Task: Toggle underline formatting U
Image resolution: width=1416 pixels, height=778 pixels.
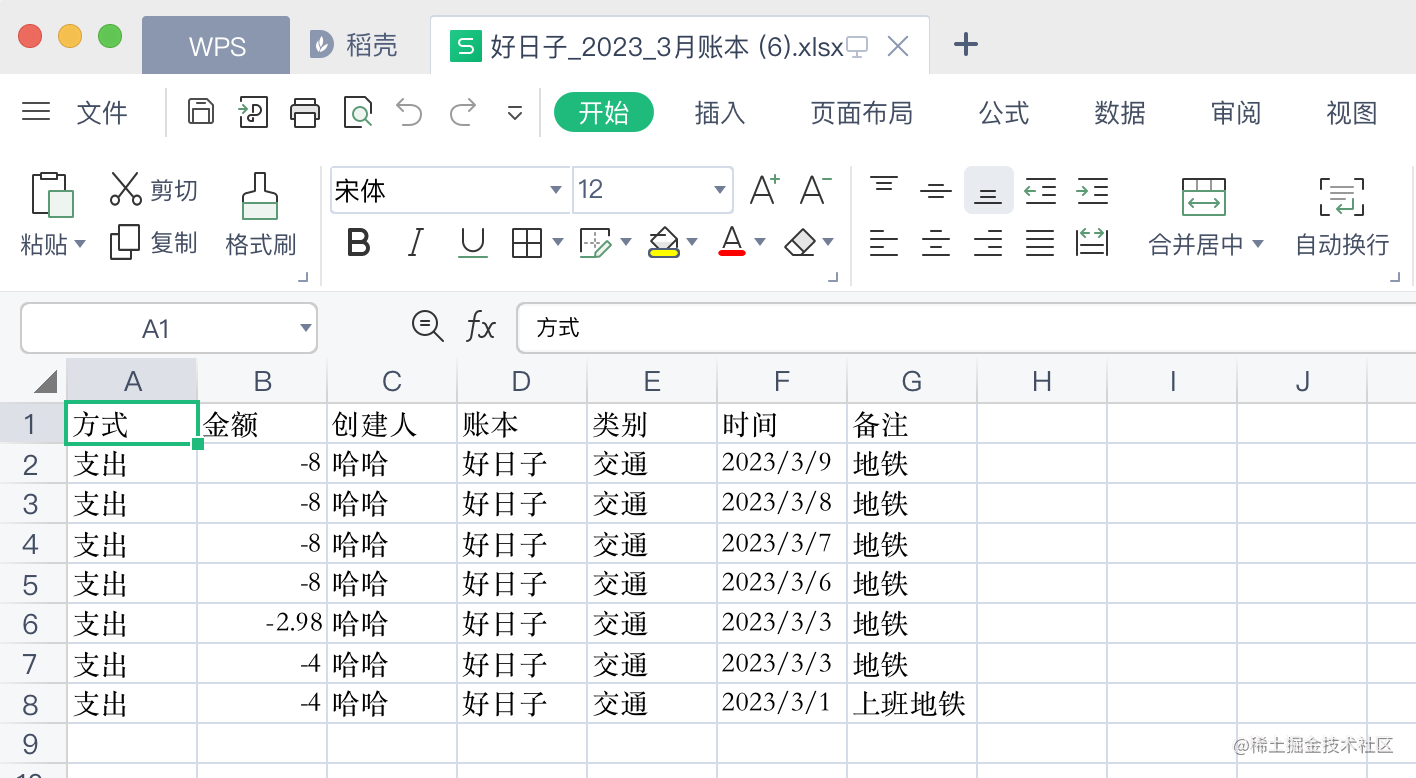Action: click(x=471, y=242)
